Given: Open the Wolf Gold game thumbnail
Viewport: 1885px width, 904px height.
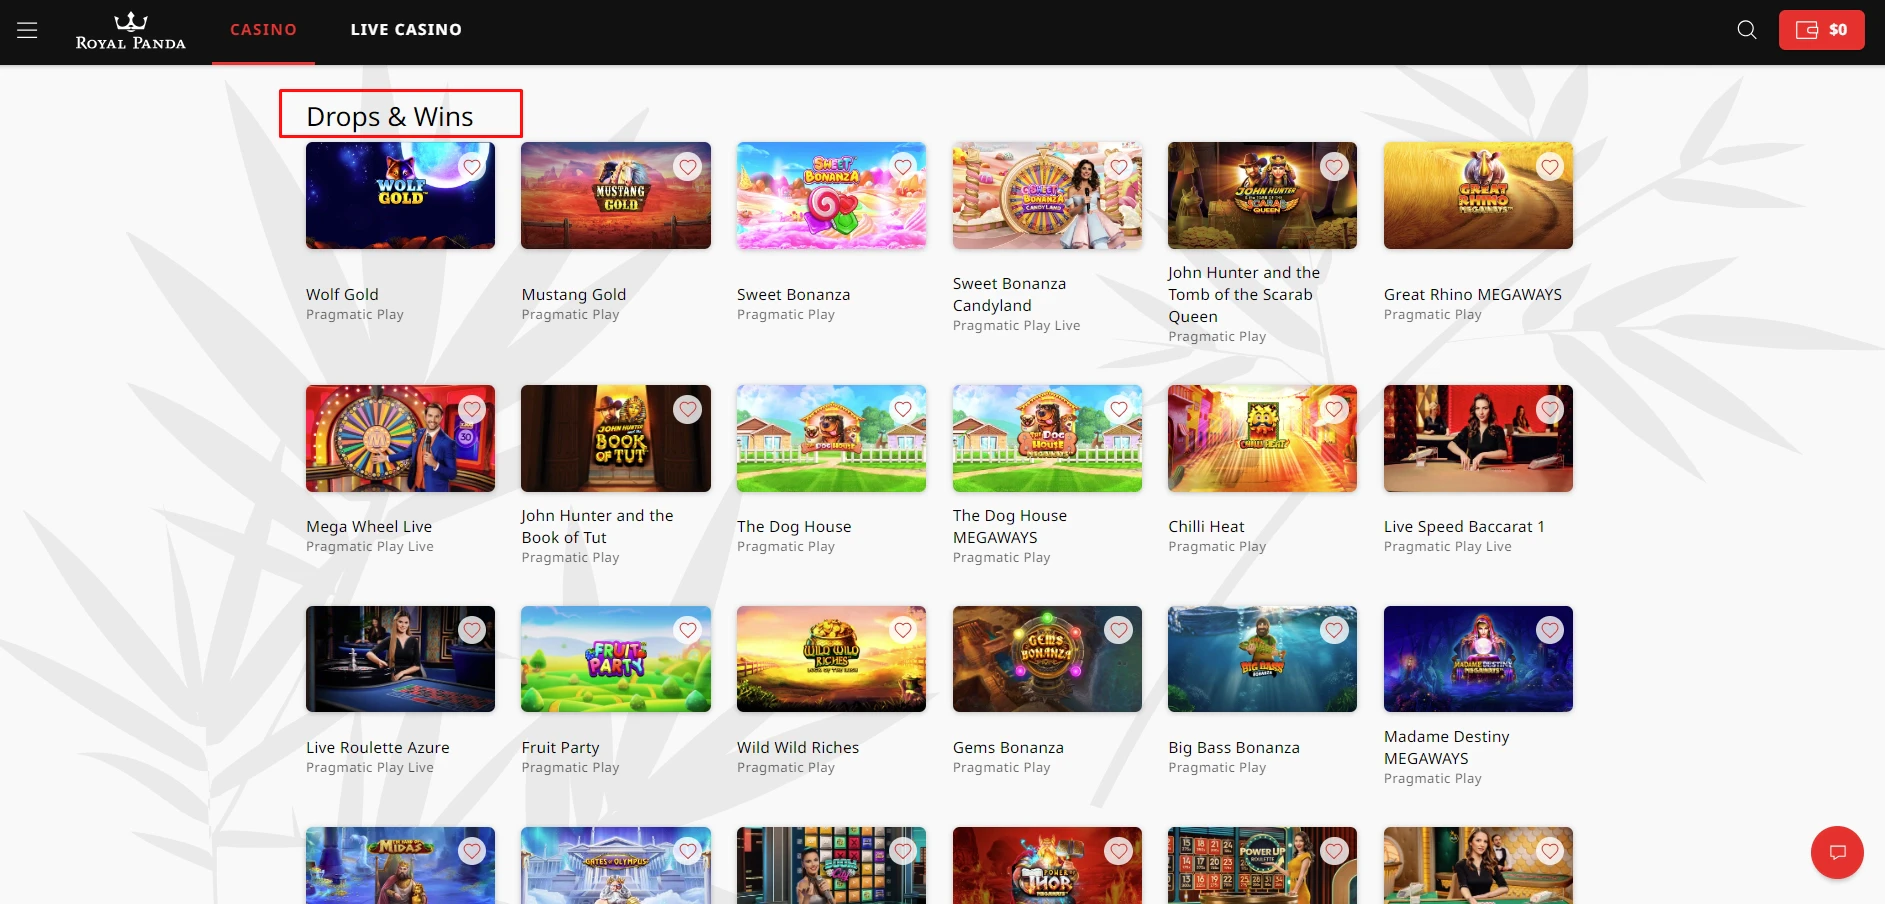Looking at the screenshot, I should 400,195.
